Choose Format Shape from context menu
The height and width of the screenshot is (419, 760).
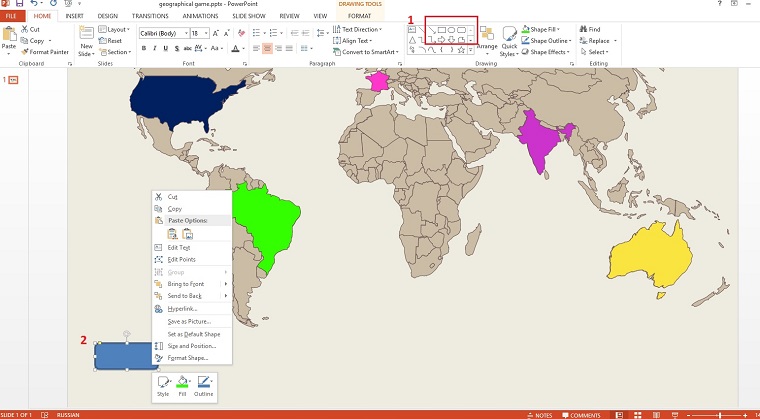click(x=187, y=357)
